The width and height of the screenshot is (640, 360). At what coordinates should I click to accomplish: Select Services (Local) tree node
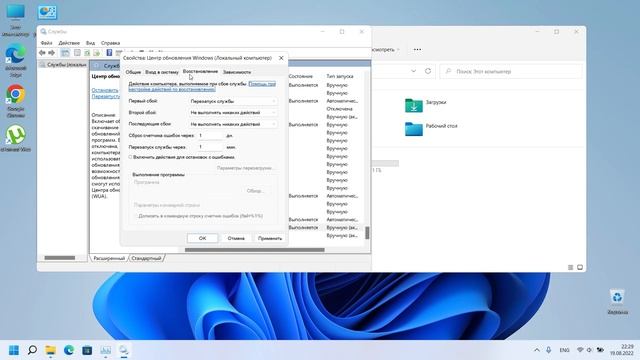63,64
